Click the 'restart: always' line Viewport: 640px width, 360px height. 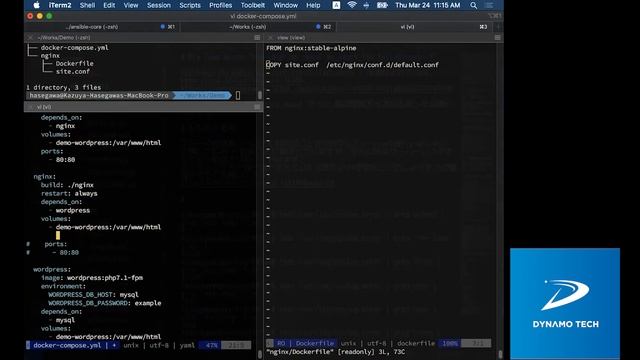(x=69, y=193)
